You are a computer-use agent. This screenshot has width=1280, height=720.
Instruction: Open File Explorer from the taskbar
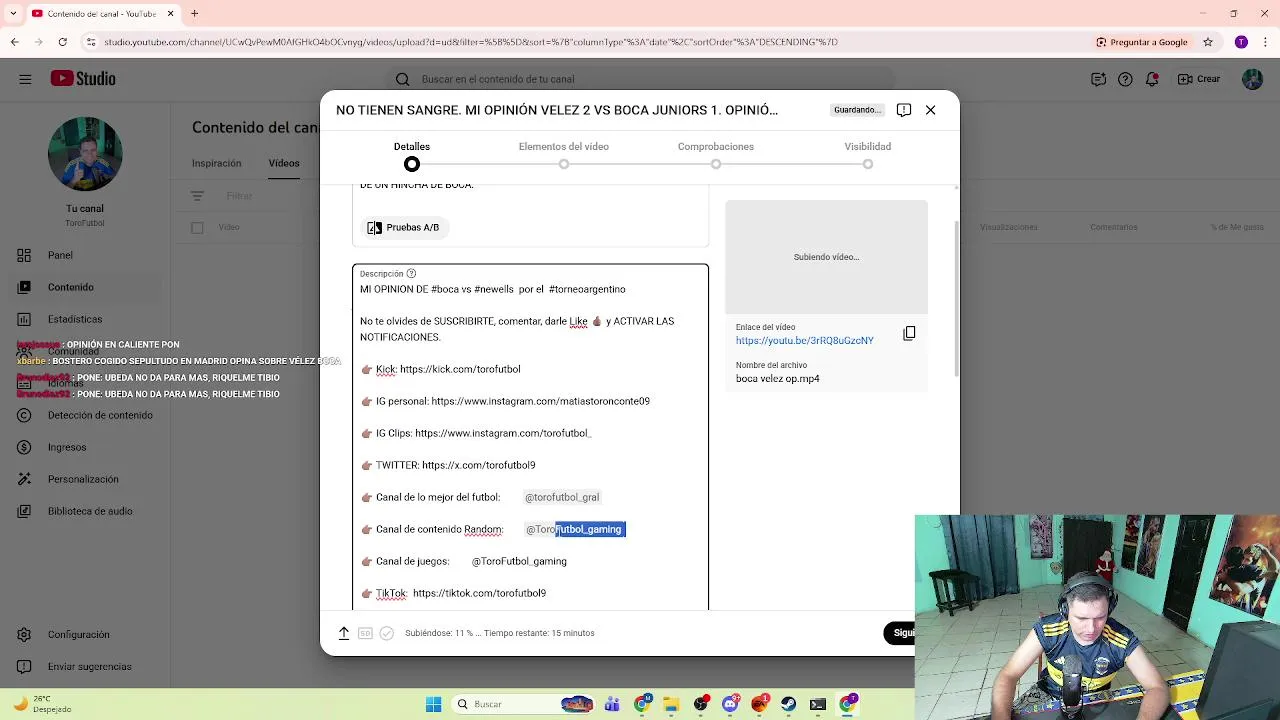coord(671,704)
